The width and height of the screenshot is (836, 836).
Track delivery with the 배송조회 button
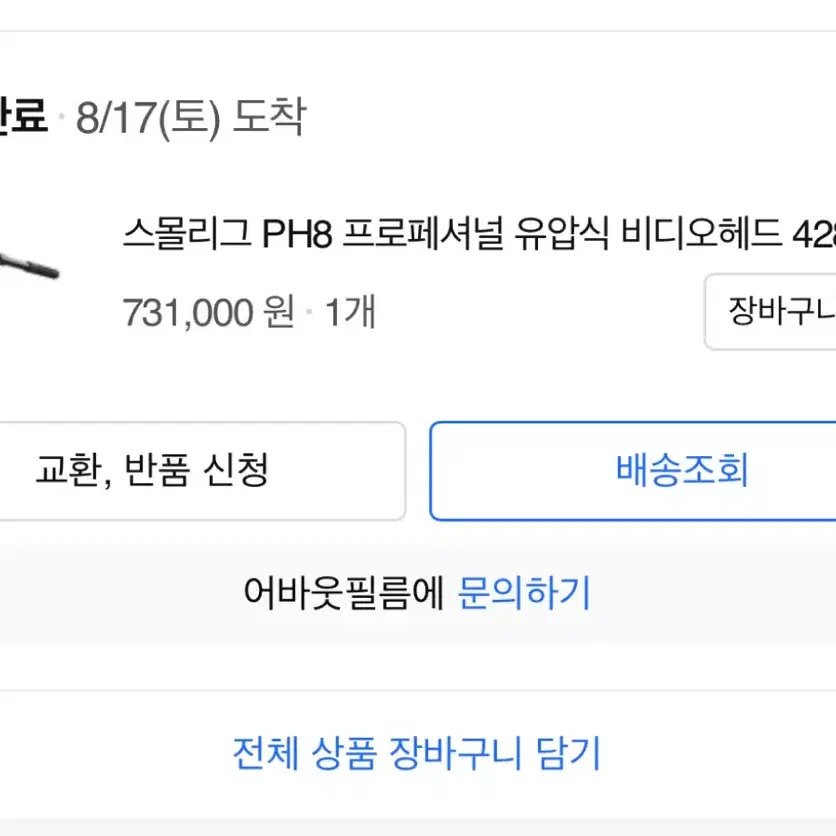633,471
